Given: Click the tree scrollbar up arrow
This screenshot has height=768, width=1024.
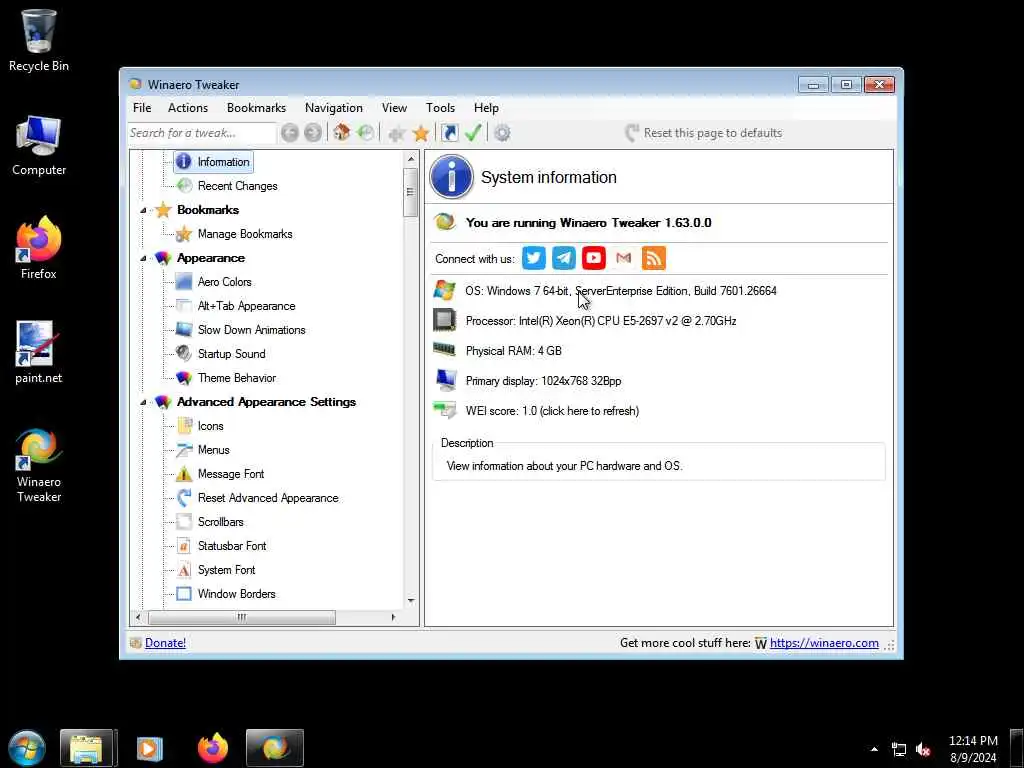Looking at the screenshot, I should coord(411,159).
